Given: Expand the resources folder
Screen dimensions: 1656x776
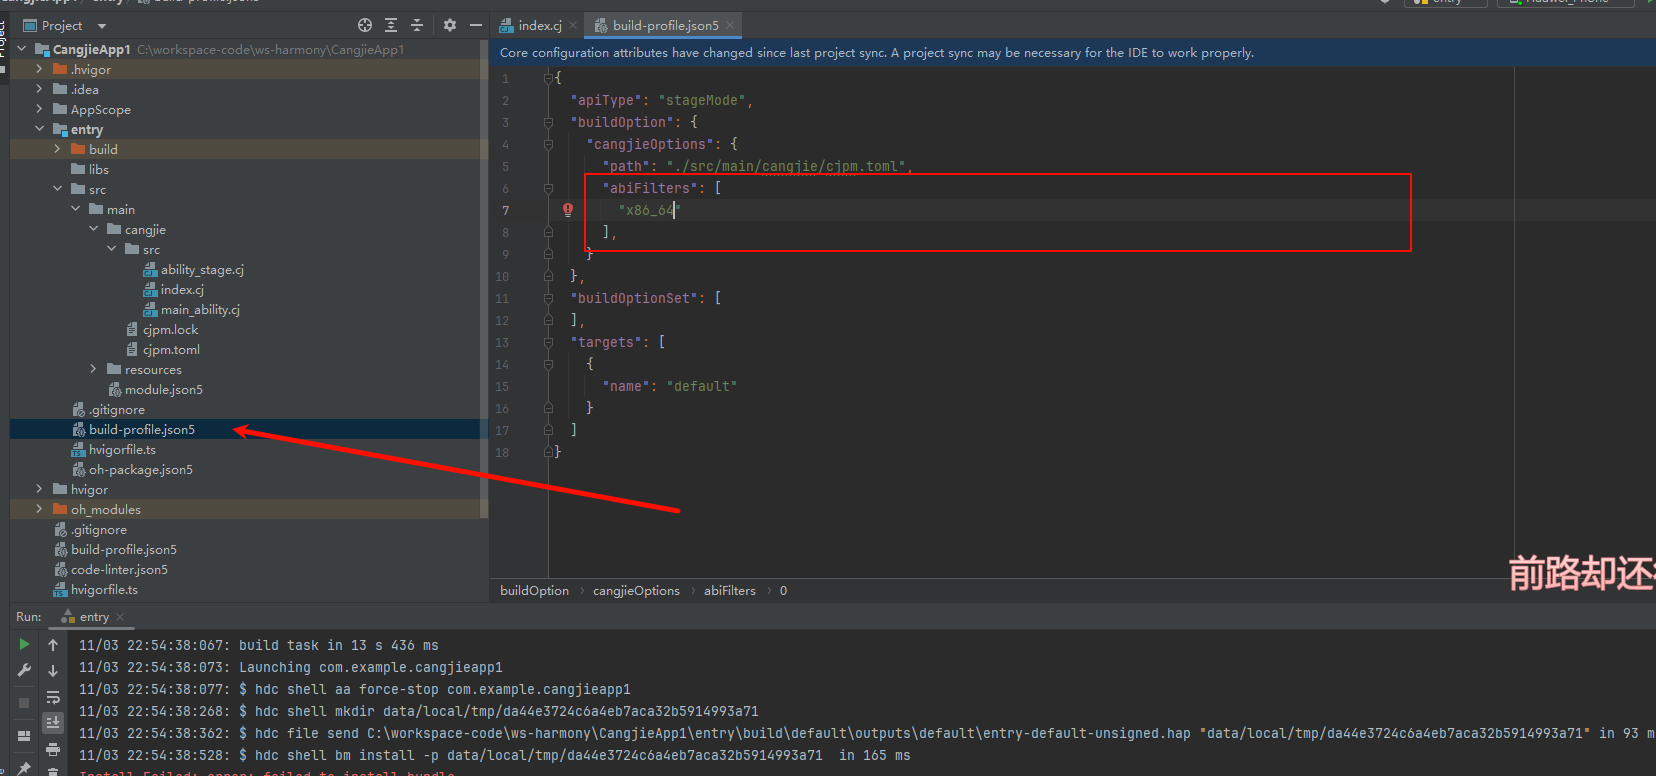Looking at the screenshot, I should coord(93,369).
